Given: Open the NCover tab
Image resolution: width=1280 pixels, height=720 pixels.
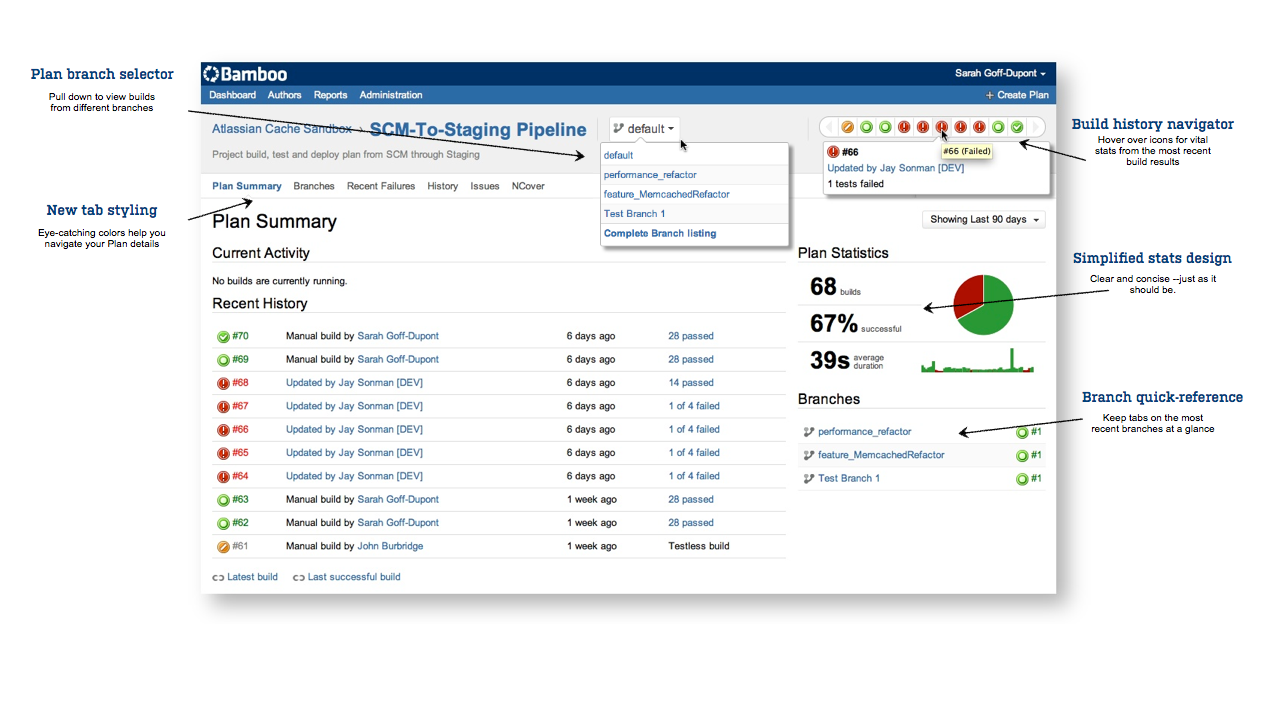Looking at the screenshot, I should click(x=530, y=186).
